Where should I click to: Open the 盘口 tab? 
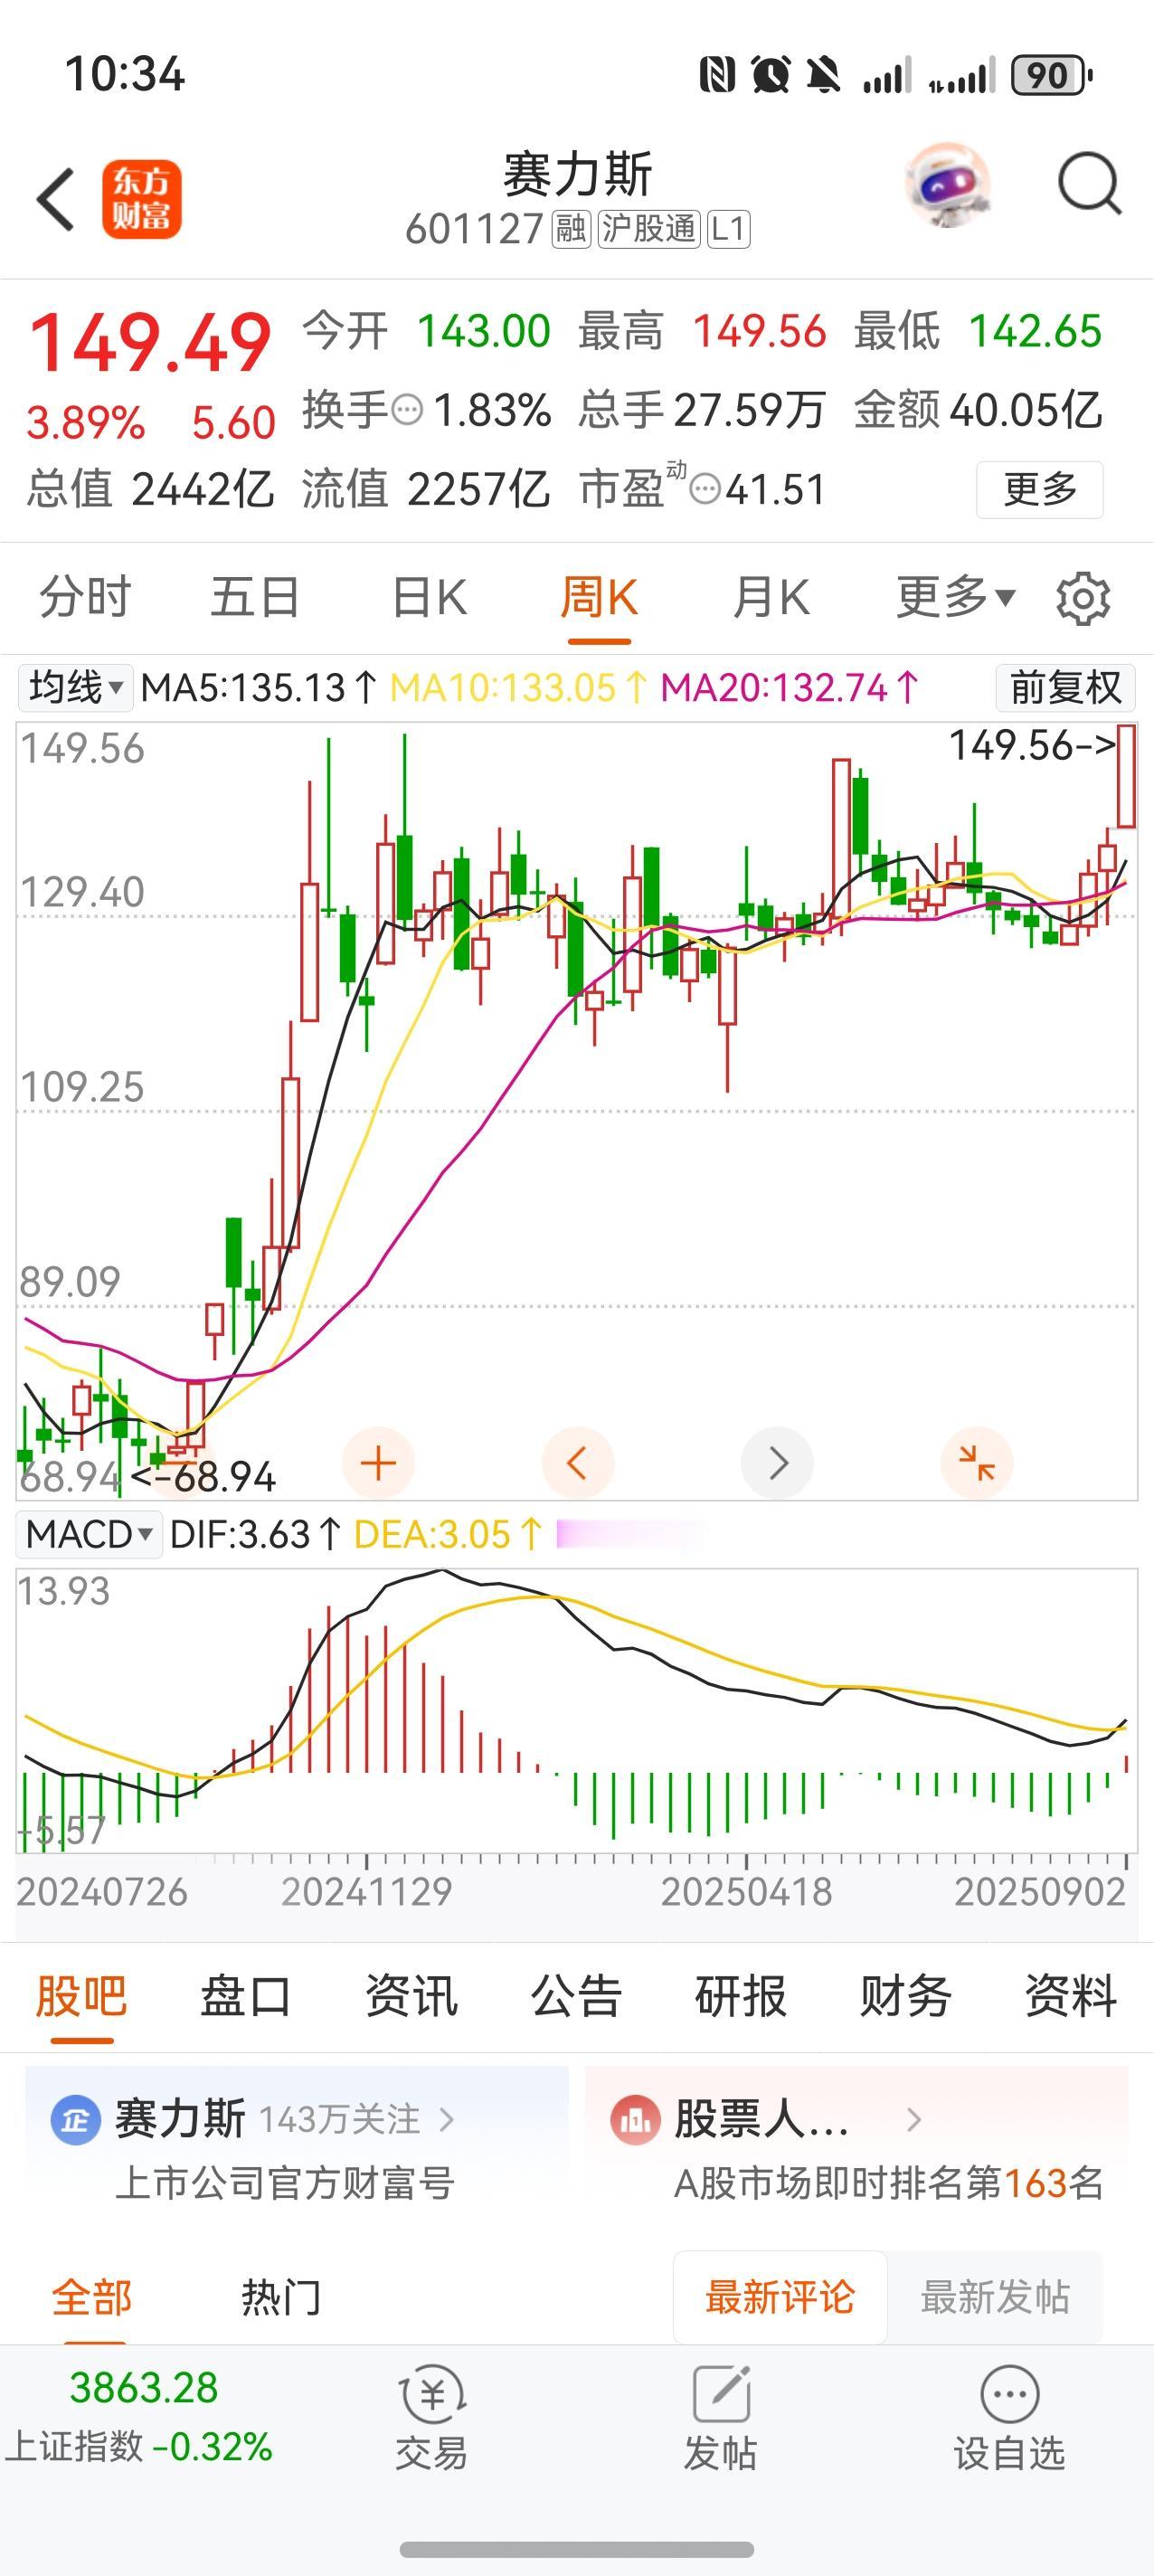click(x=246, y=1997)
